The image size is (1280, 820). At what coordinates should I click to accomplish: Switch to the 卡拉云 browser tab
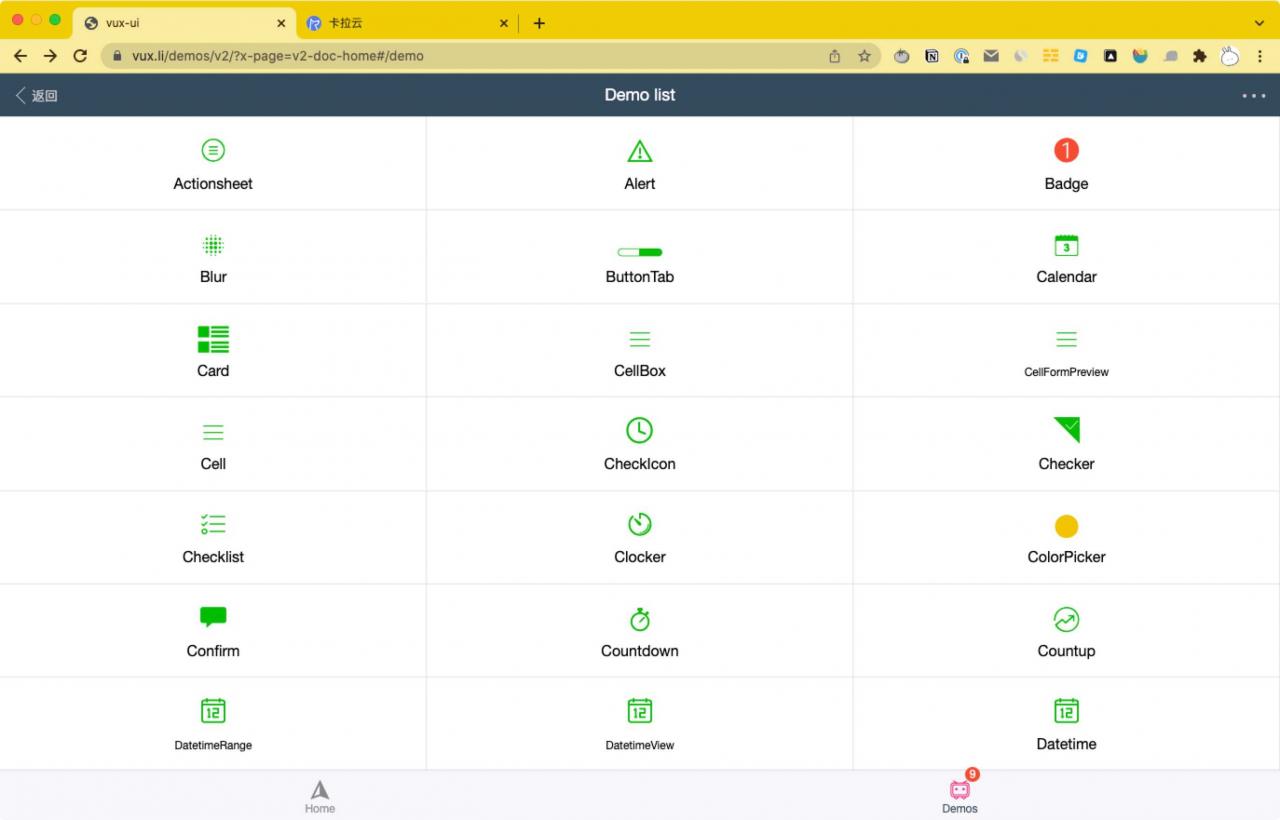point(400,23)
